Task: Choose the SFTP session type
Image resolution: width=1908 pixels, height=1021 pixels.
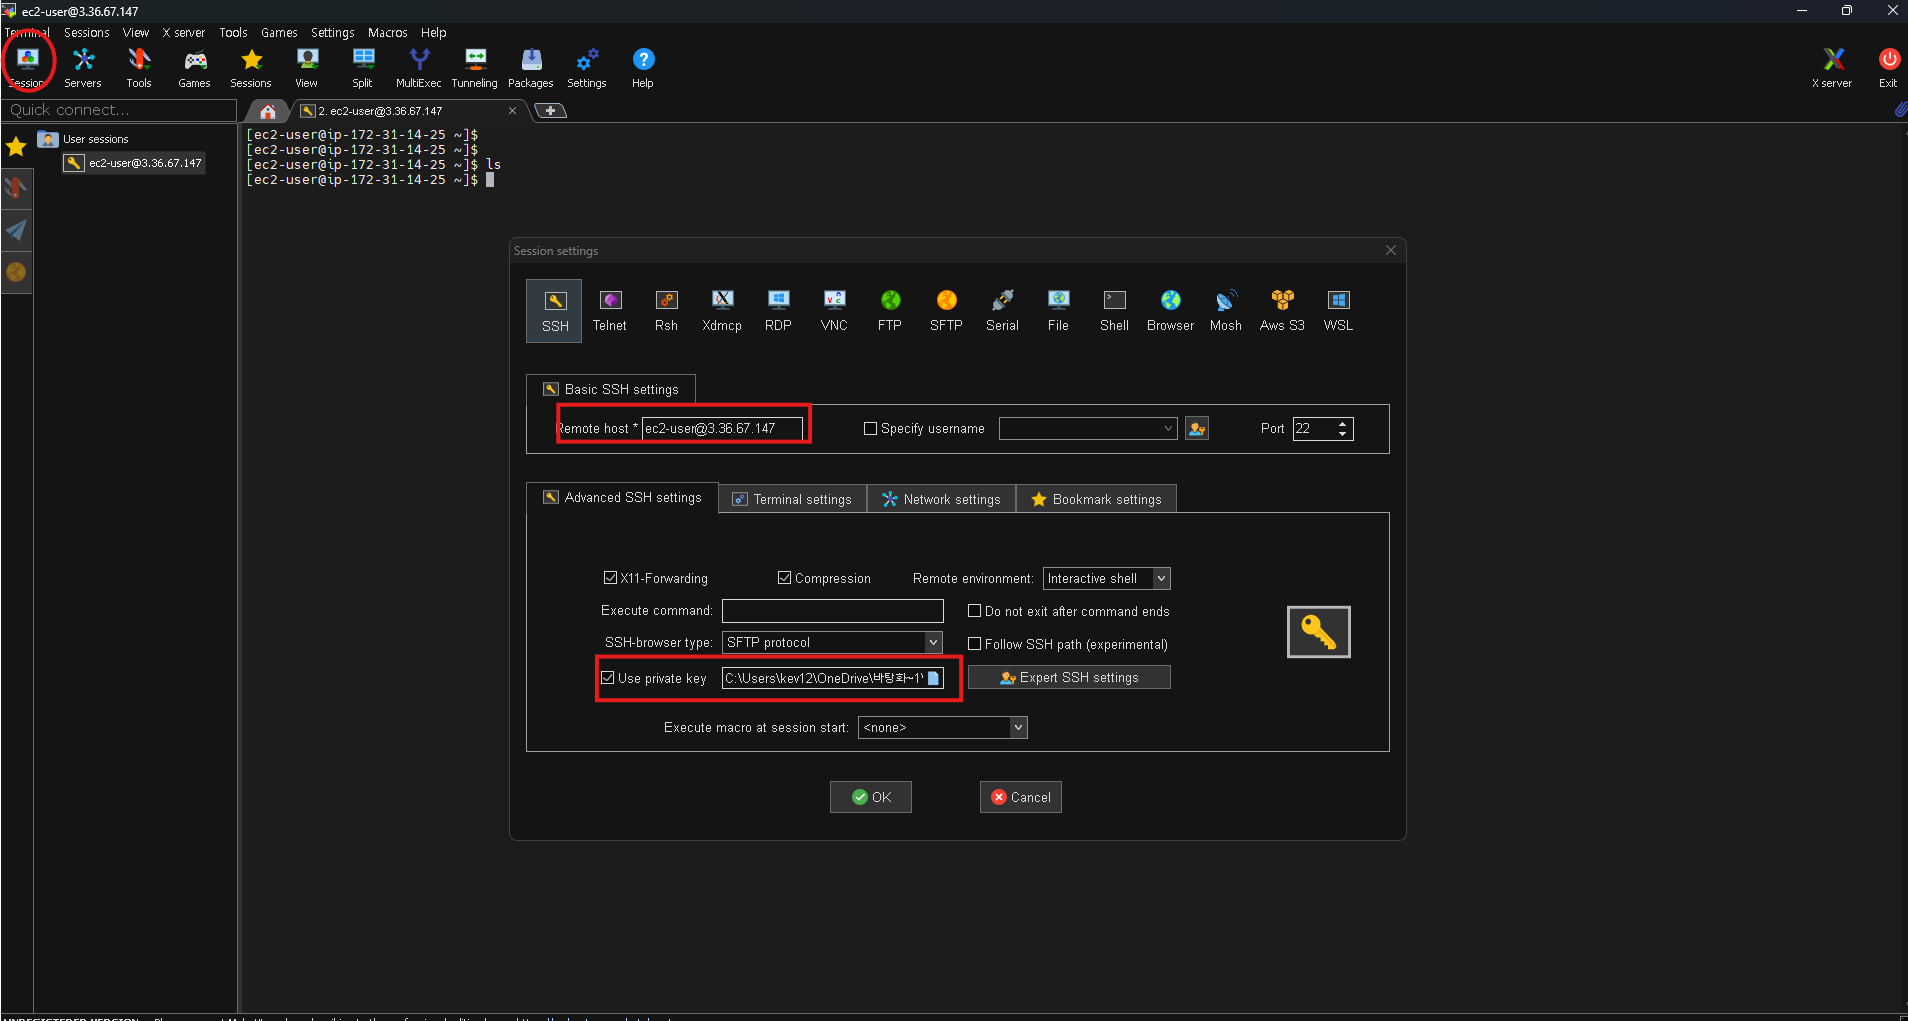Action: (946, 311)
